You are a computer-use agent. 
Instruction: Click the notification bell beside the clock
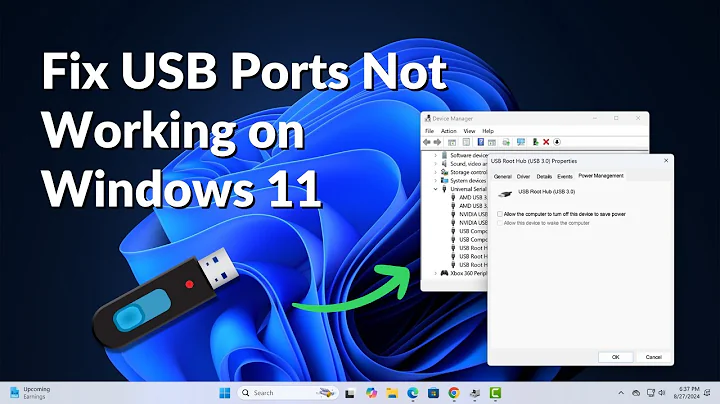point(708,393)
